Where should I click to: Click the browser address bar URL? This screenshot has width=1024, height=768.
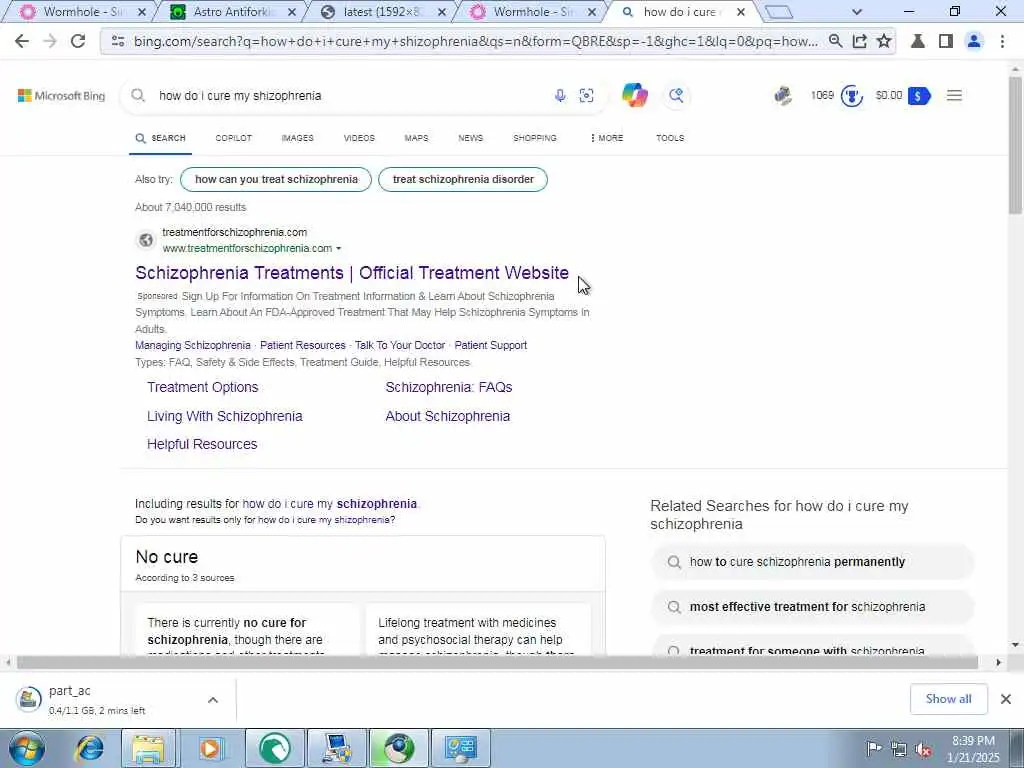click(475, 41)
